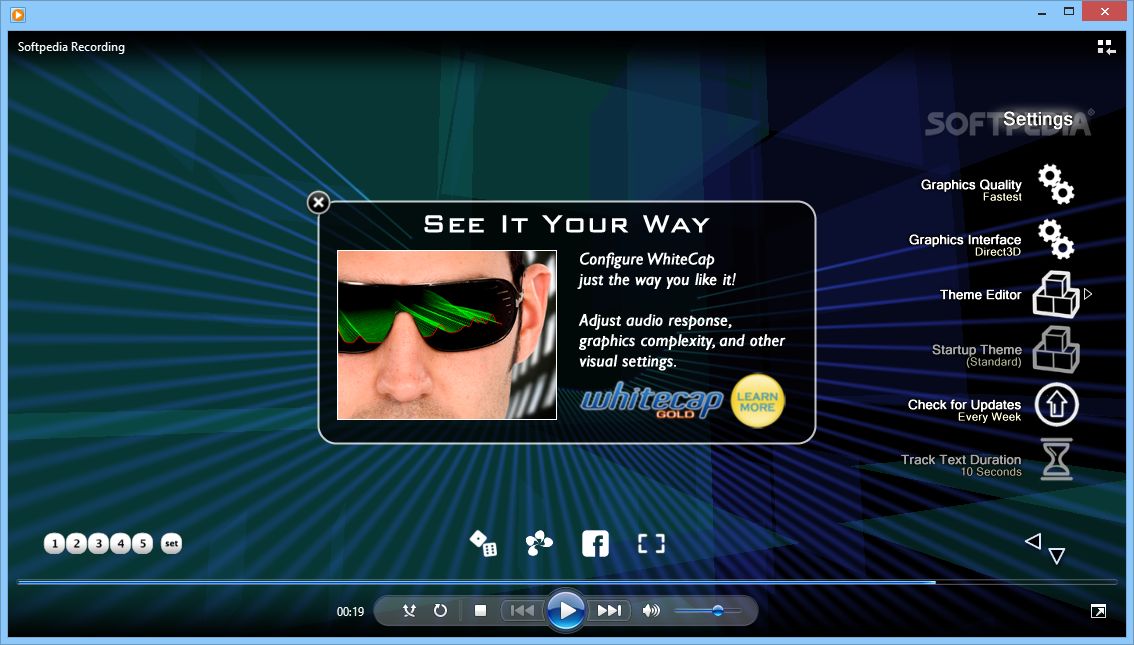Open the Theme Editor cubes icon
Image resolution: width=1134 pixels, height=645 pixels.
pos(1056,294)
